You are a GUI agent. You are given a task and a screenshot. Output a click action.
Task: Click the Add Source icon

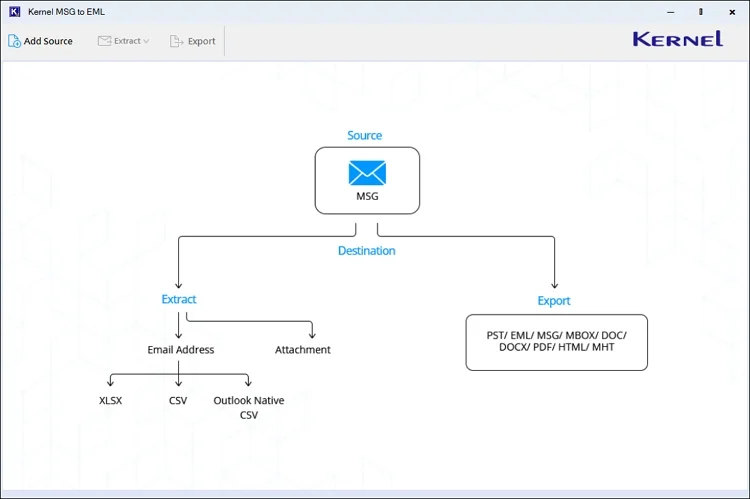pos(14,41)
